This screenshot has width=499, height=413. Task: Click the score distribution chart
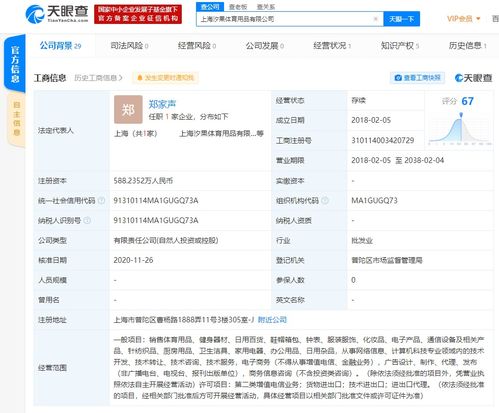pyautogui.click(x=460, y=128)
